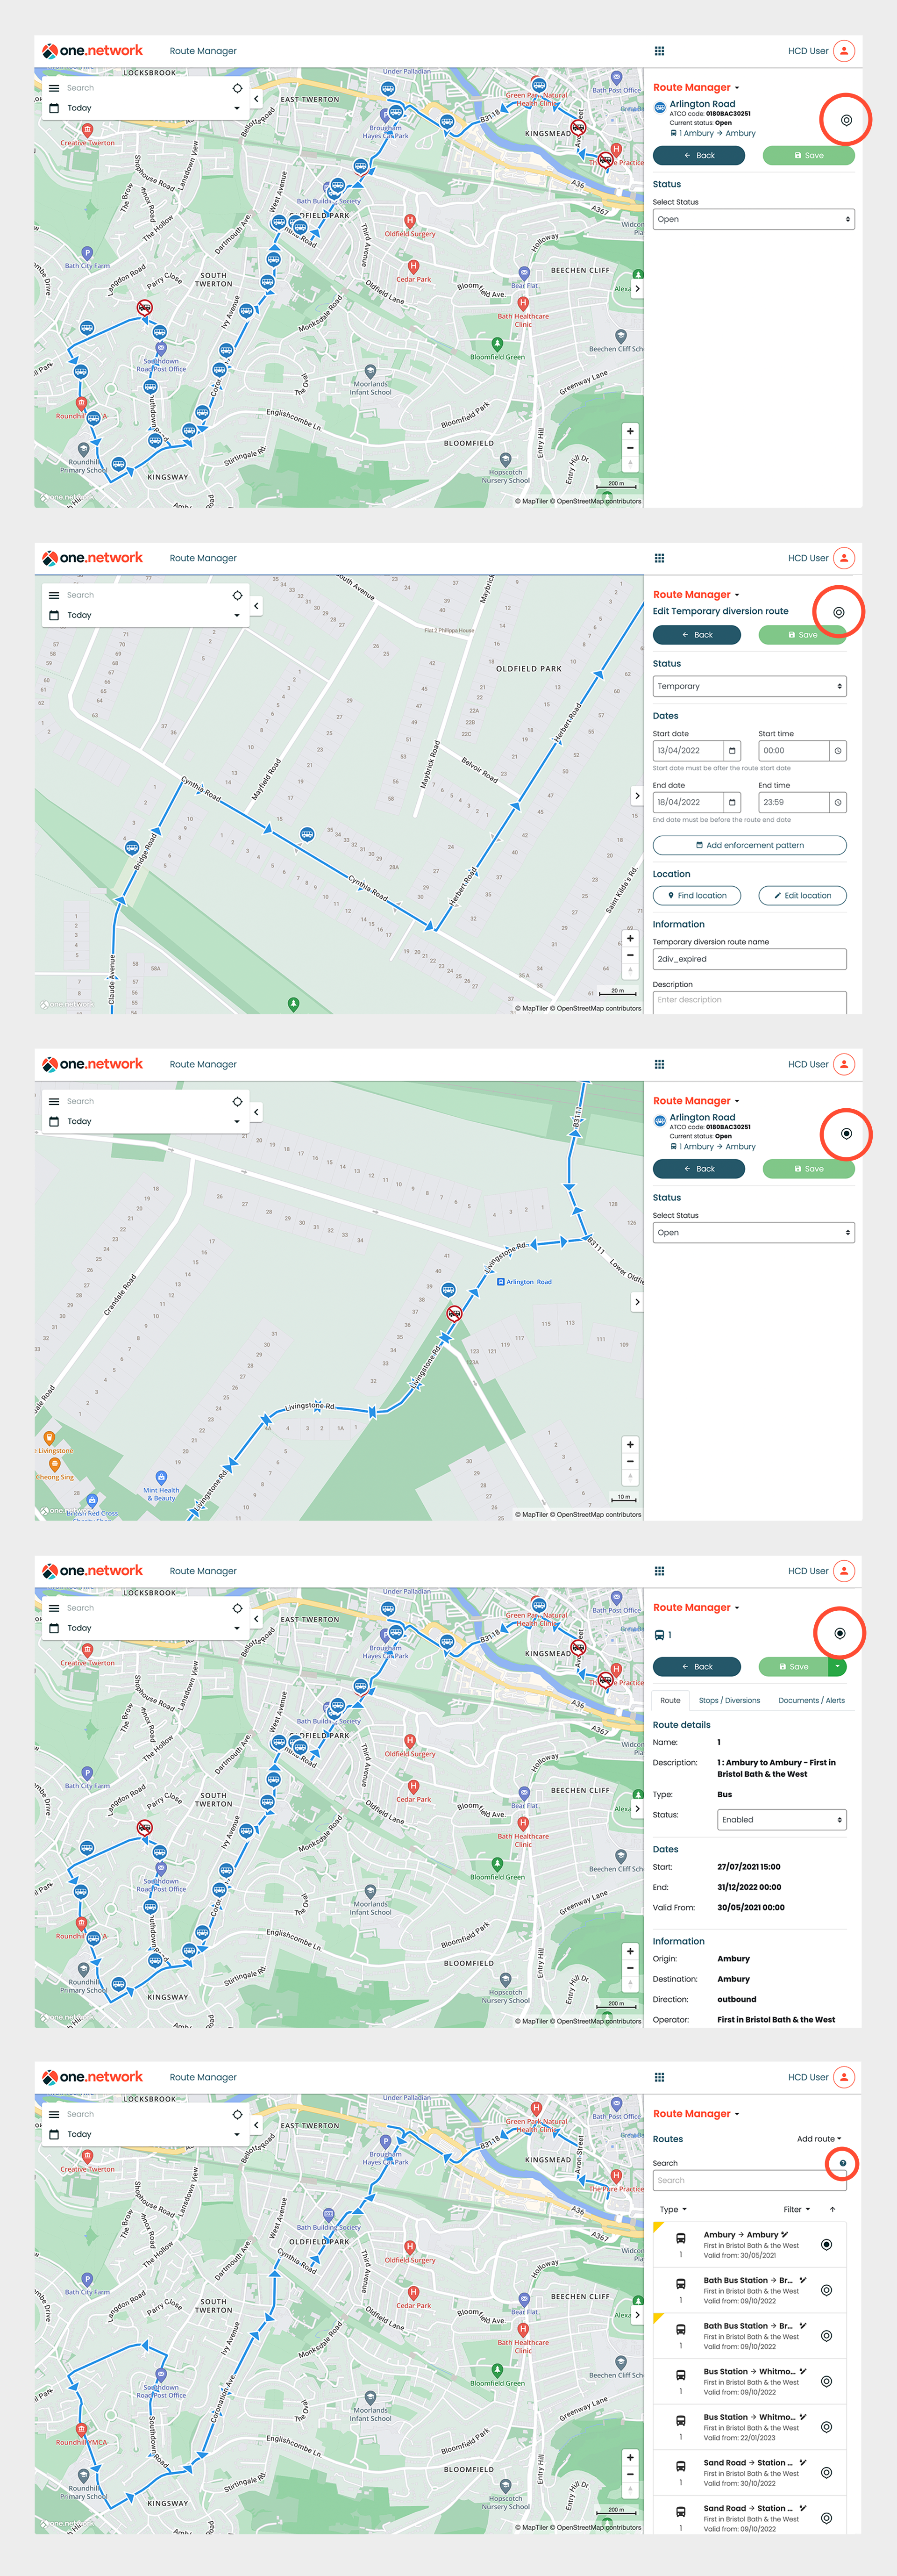Open apps grid icon on Routes list screen
Image resolution: width=897 pixels, height=2576 pixels.
point(659,2077)
